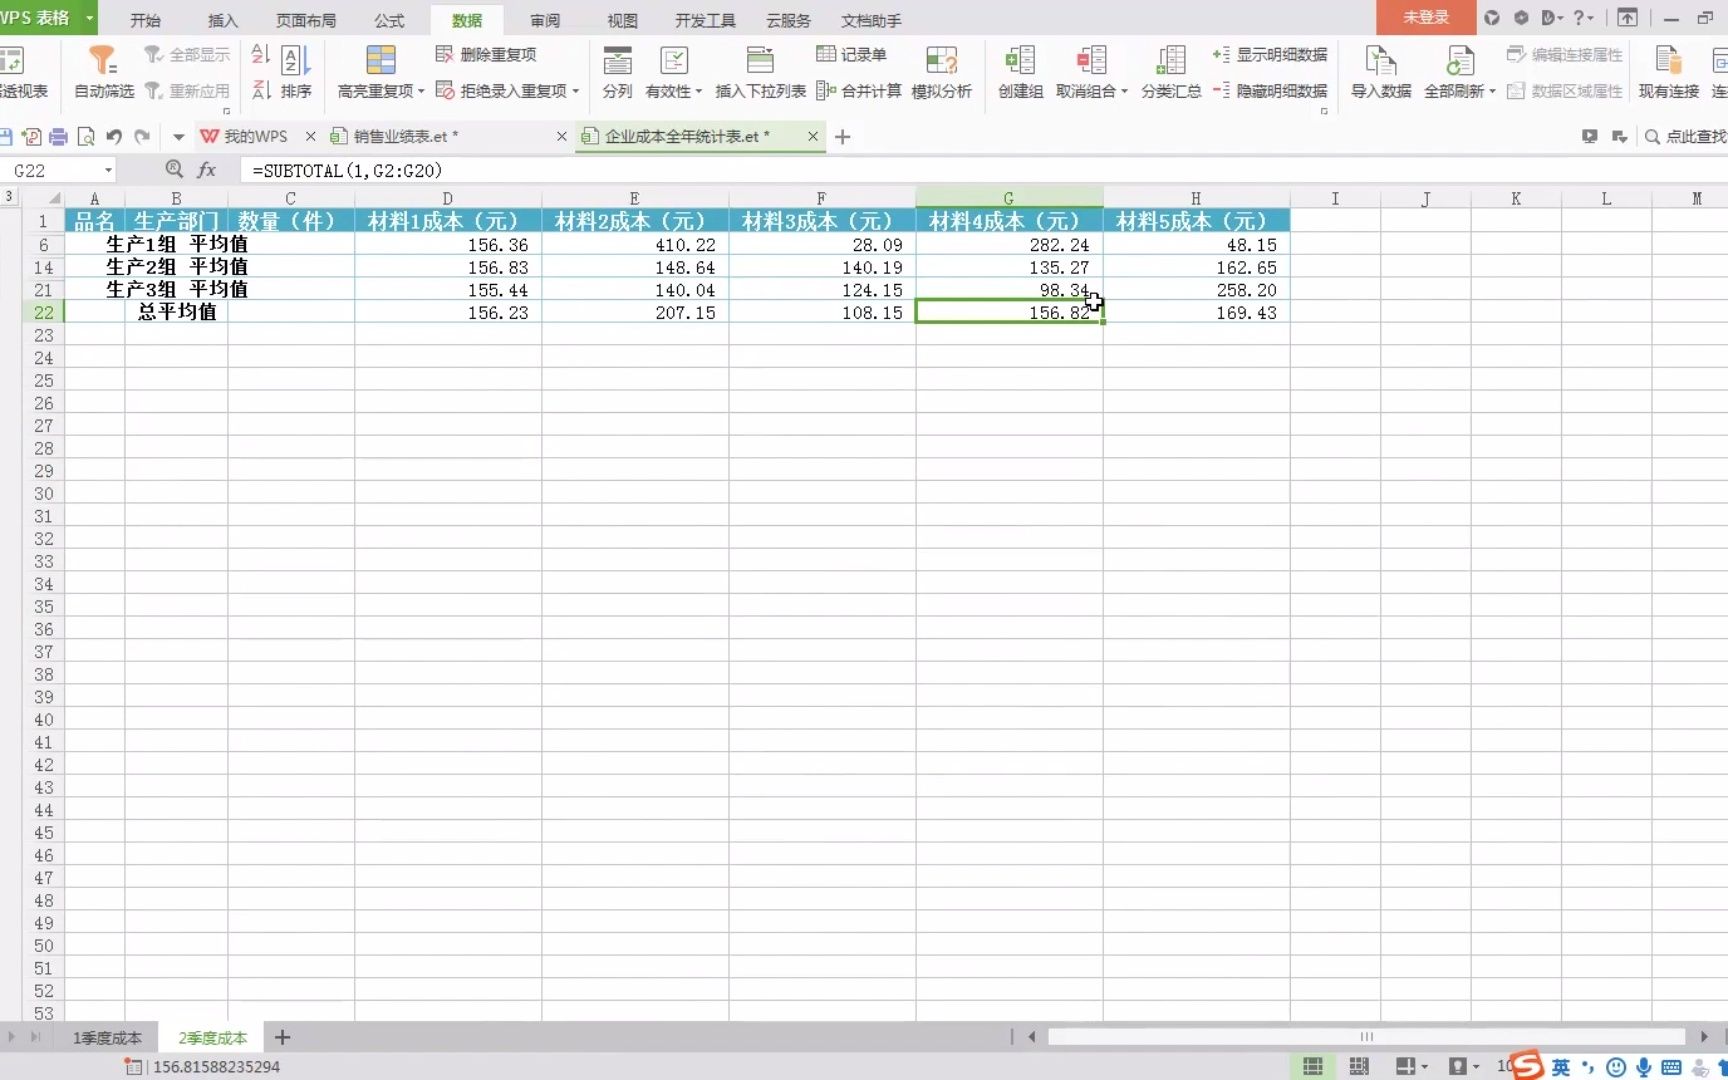Select cell with value 156.23 in row 22
This screenshot has width=1728, height=1080.
(x=448, y=312)
